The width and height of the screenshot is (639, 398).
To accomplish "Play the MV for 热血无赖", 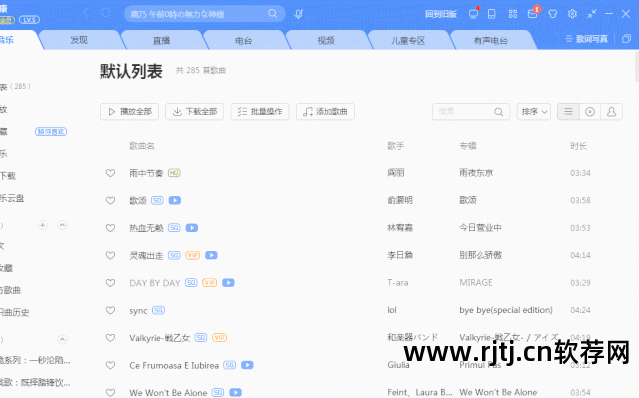I will (x=192, y=228).
